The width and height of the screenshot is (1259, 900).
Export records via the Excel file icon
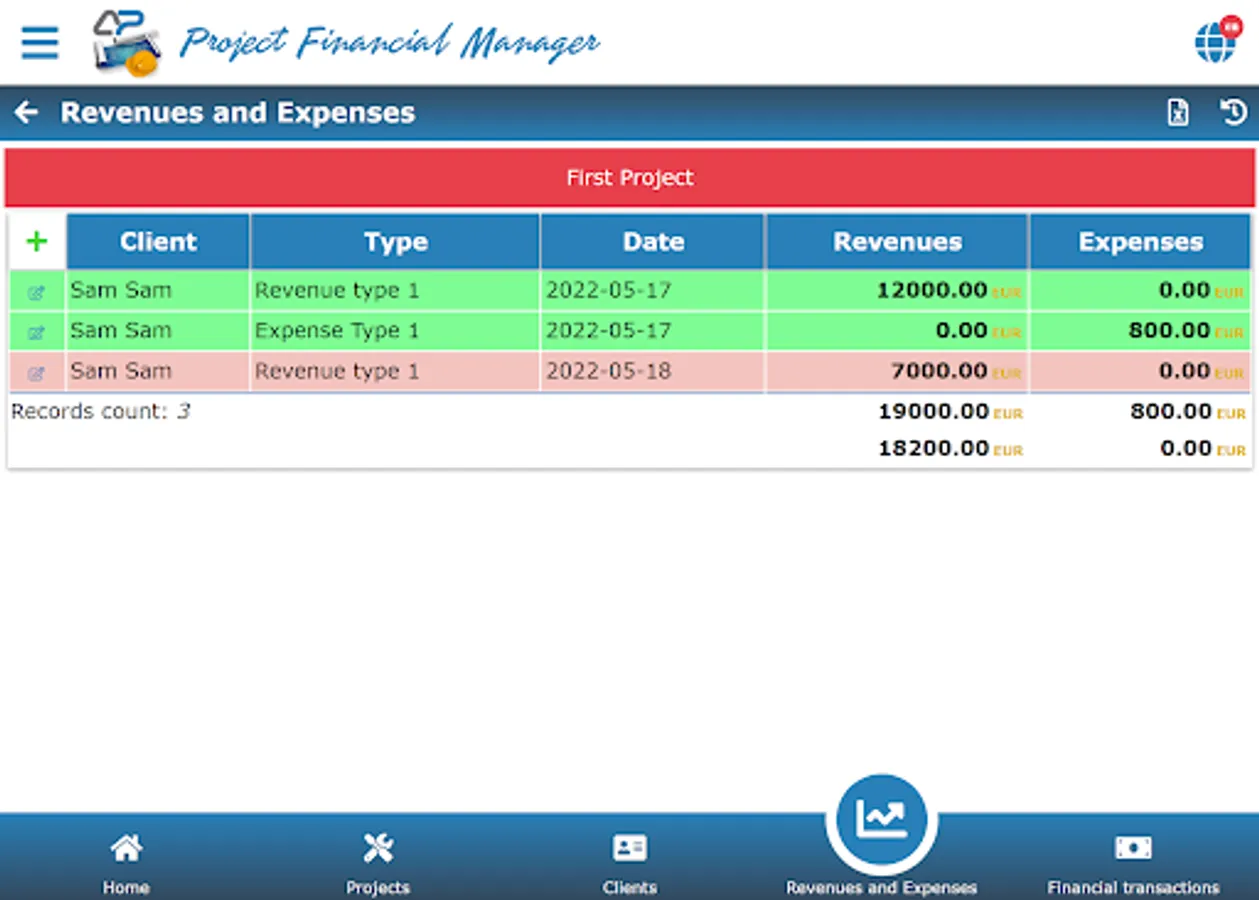pyautogui.click(x=1178, y=113)
